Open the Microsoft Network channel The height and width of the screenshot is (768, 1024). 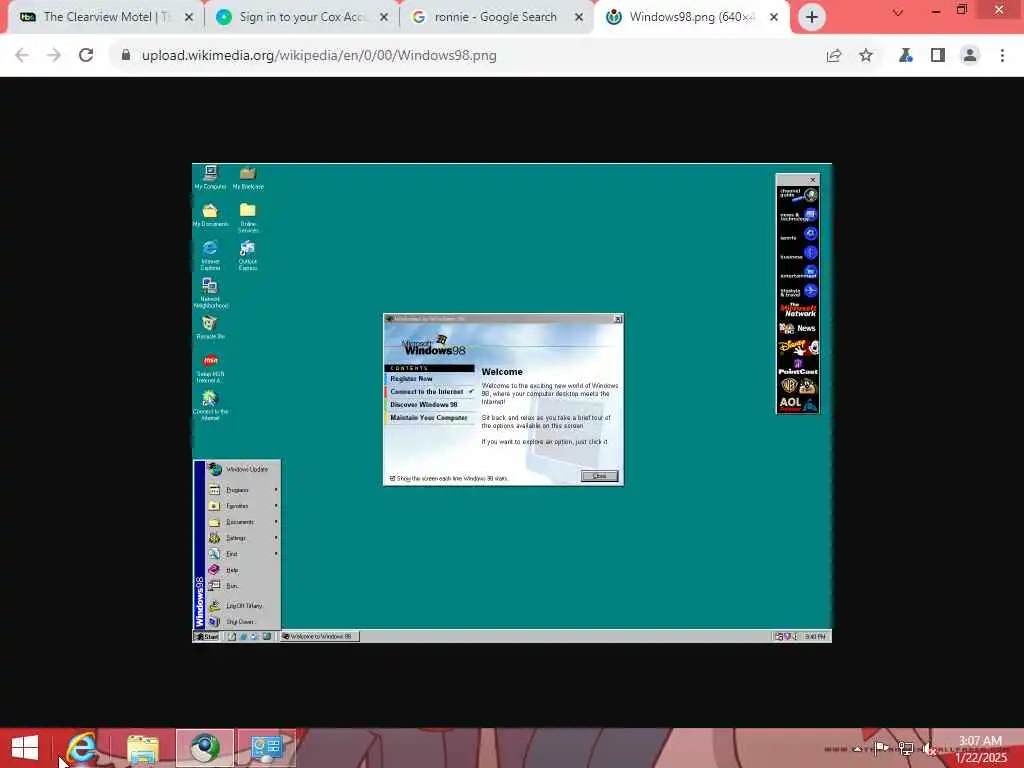click(x=798, y=310)
